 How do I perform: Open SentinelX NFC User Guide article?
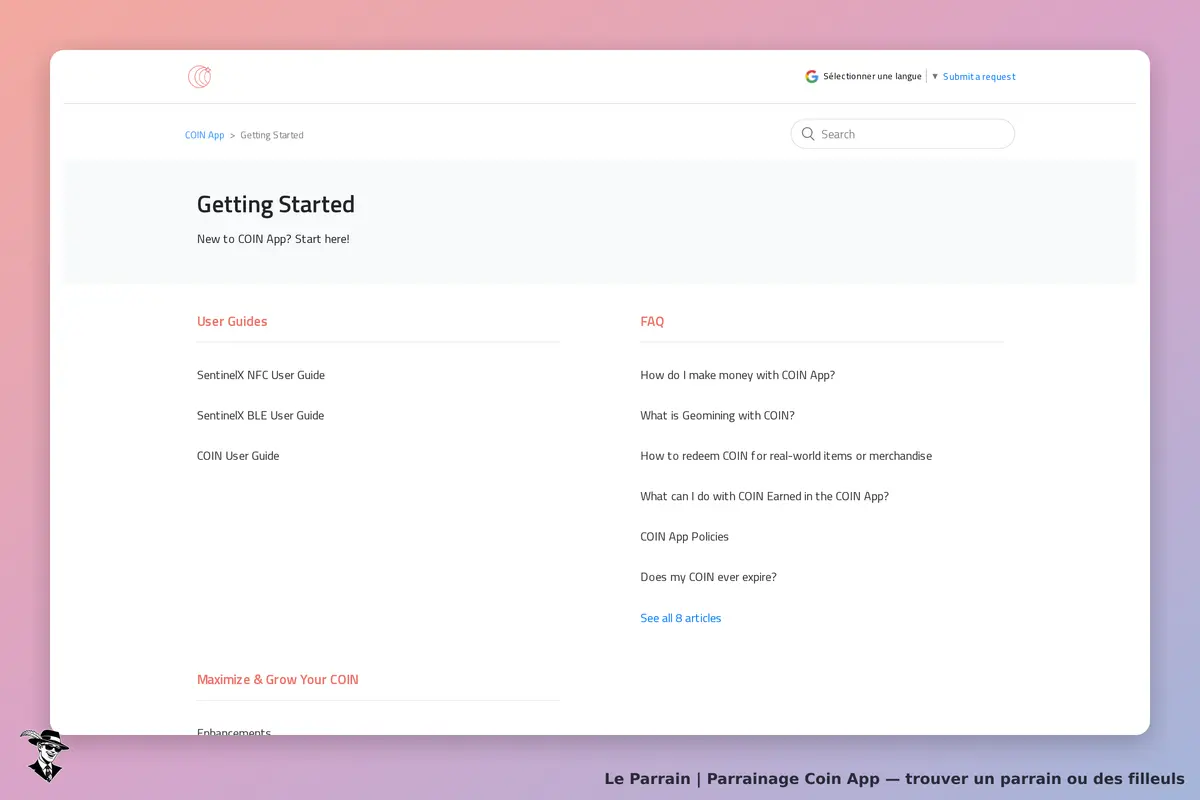click(261, 375)
